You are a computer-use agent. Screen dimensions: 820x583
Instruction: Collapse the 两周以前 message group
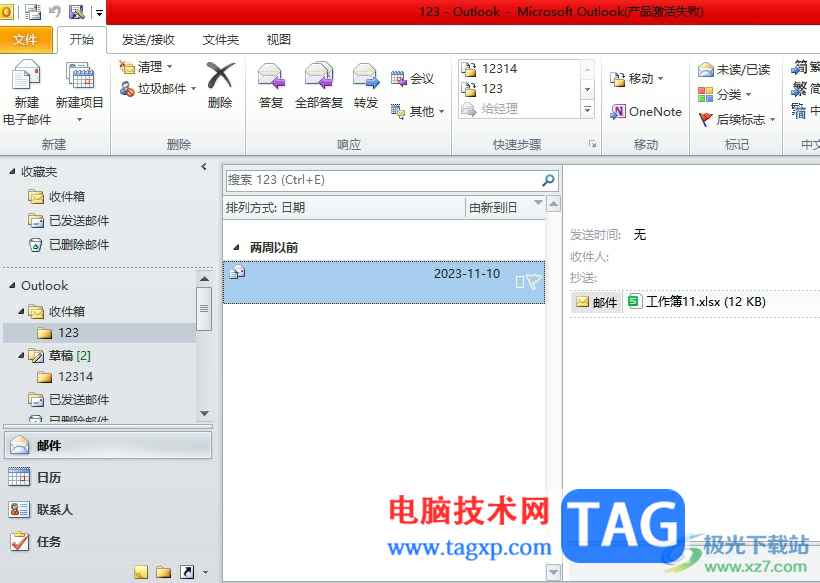tap(236, 247)
